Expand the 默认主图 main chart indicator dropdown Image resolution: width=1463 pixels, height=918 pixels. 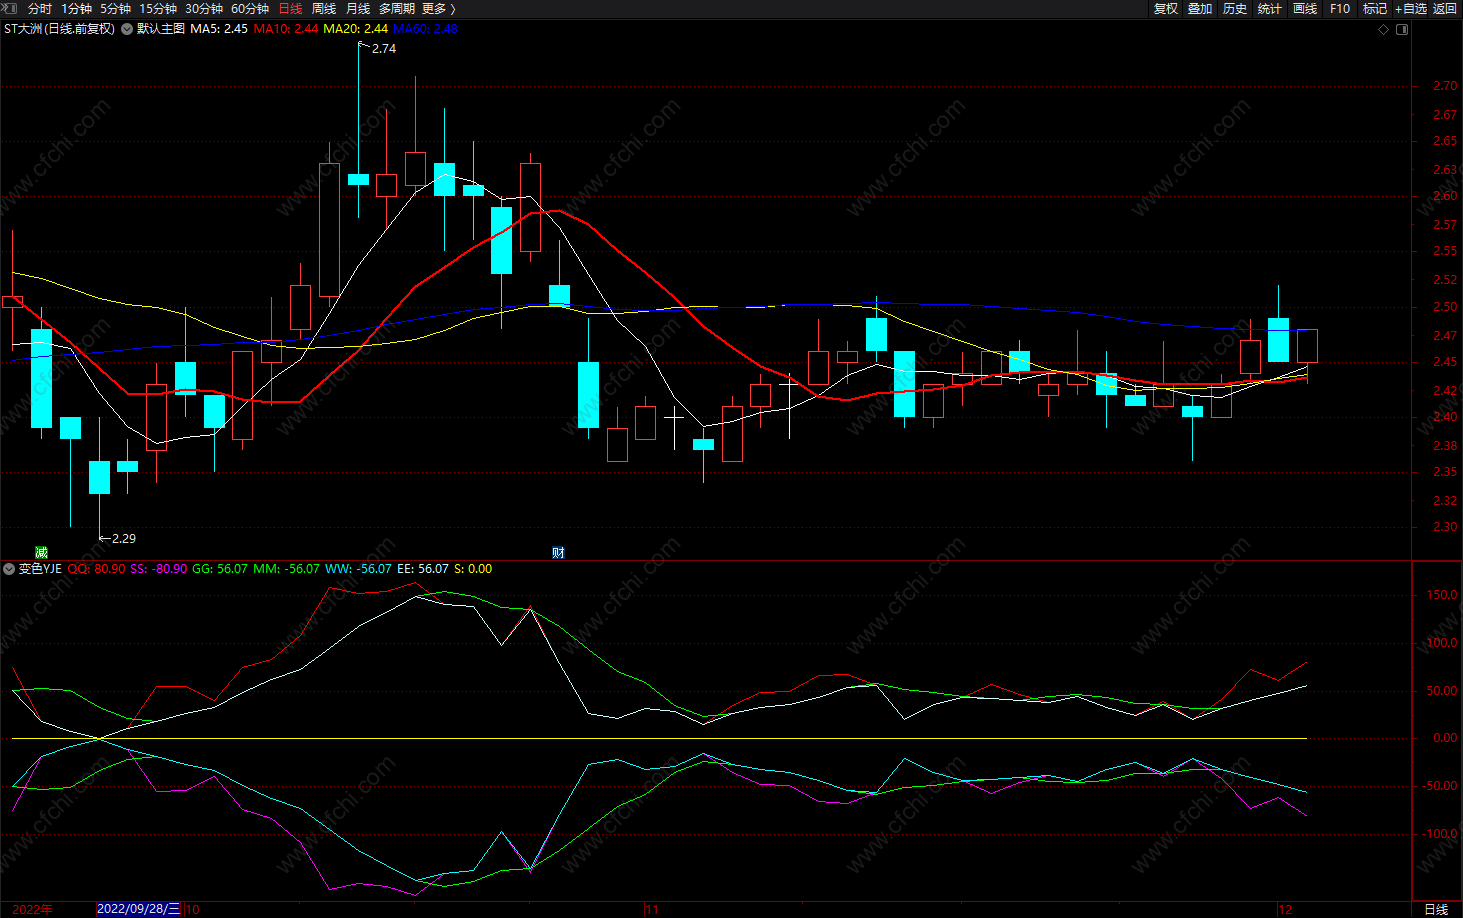[127, 29]
